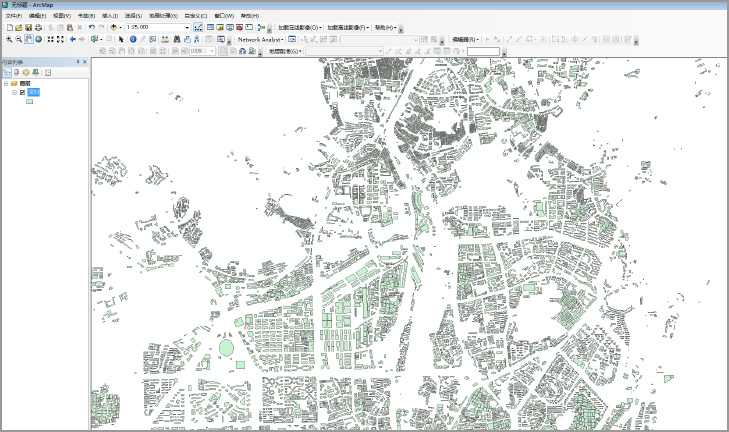This screenshot has width=729, height=432.
Task: Collapse the highlighted layer's tree node
Action: point(14,93)
